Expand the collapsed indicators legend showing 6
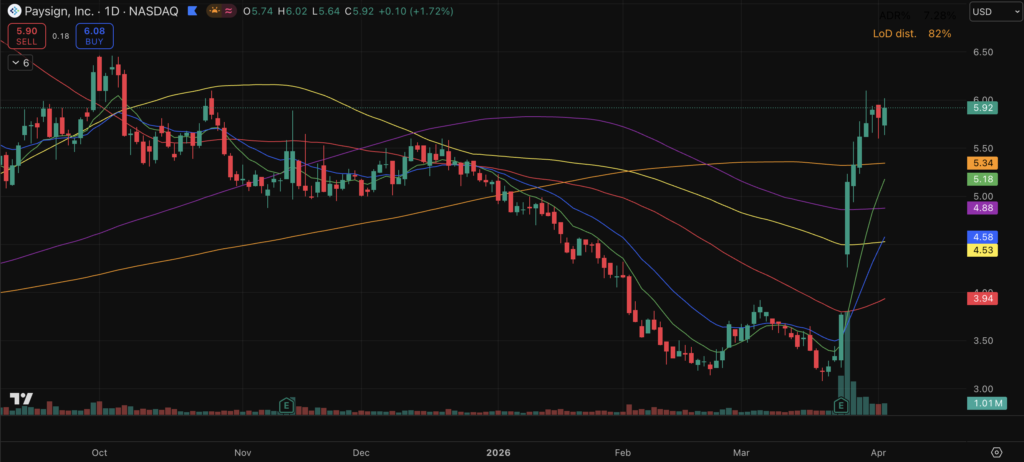Image resolution: width=1024 pixels, height=462 pixels. click(x=20, y=62)
